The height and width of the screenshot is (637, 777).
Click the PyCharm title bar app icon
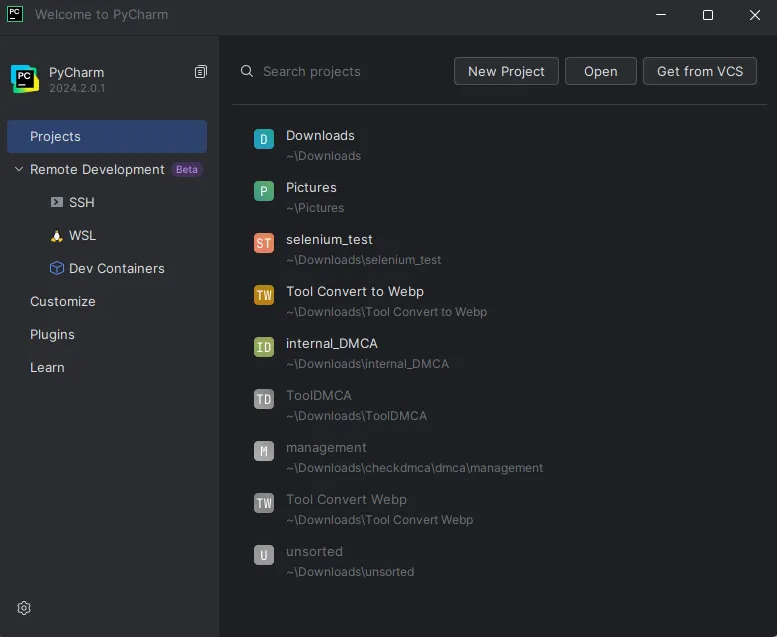[x=15, y=14]
